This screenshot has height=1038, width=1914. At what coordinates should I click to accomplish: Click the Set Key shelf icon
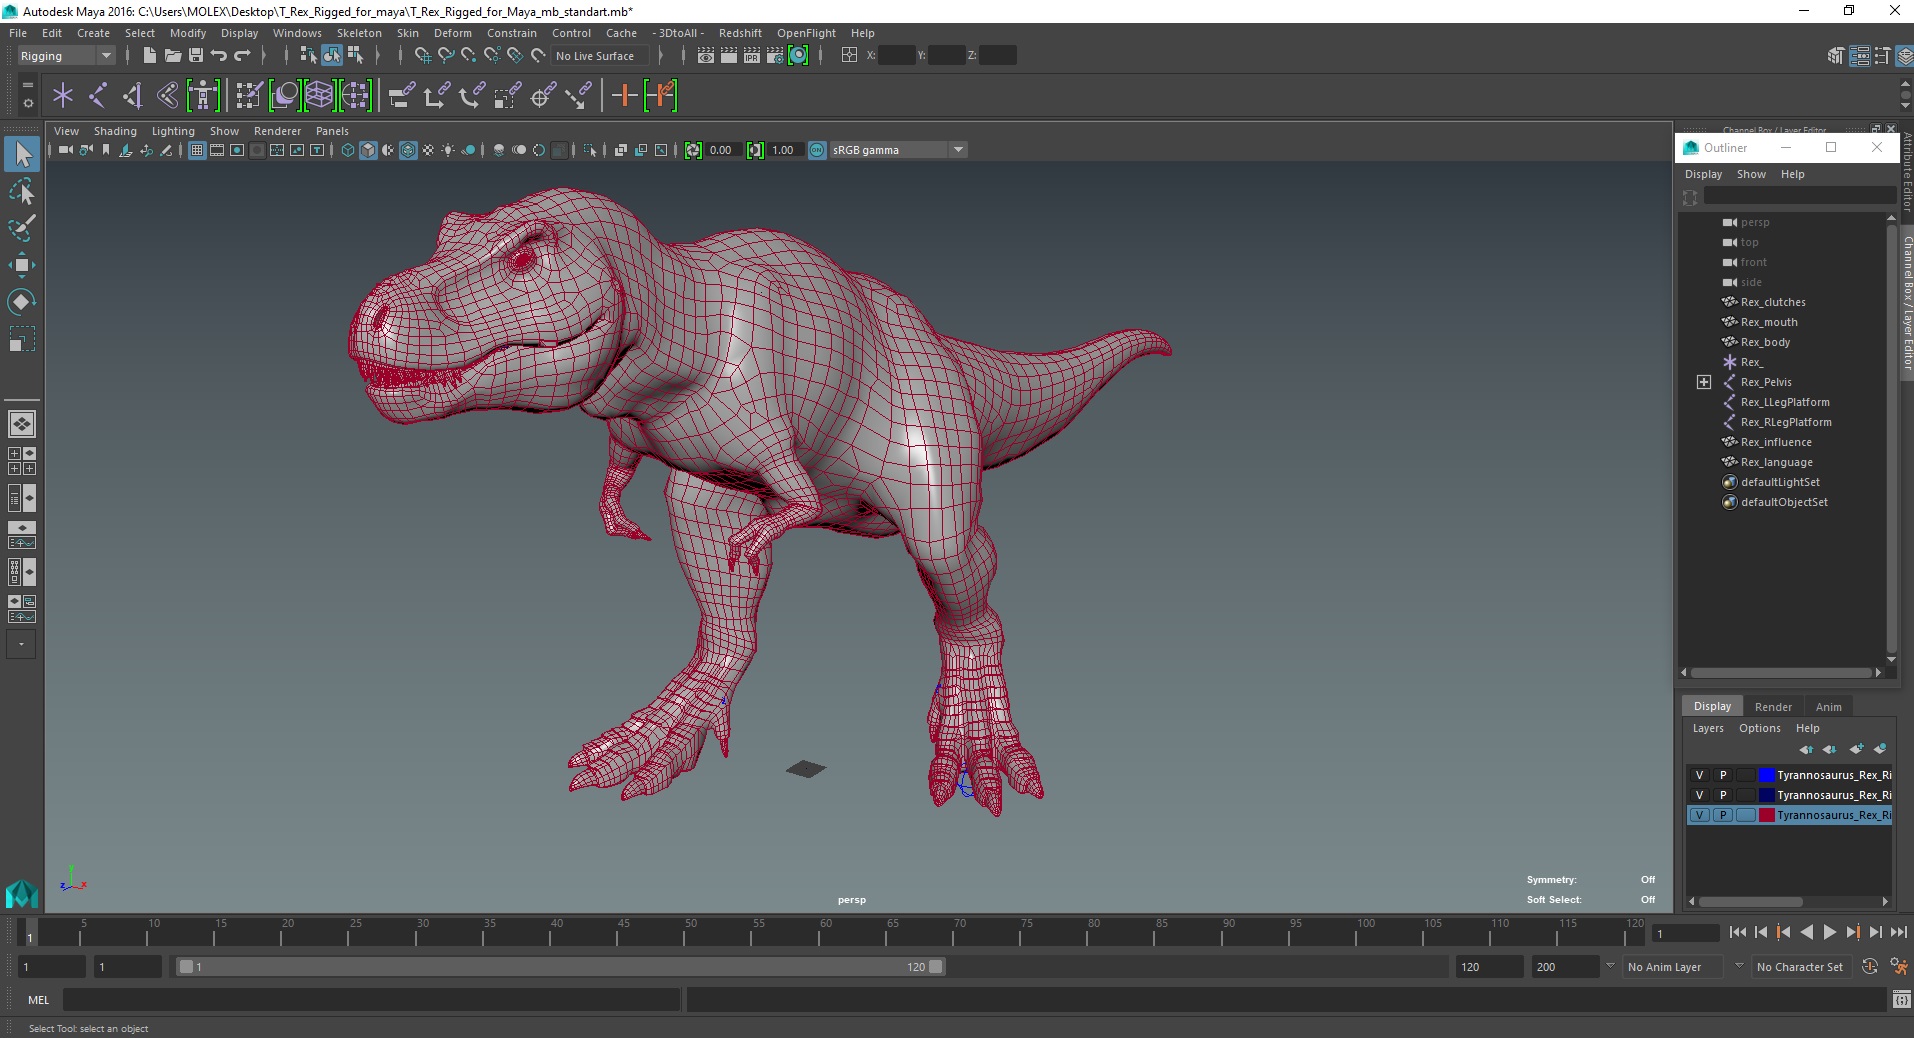point(625,96)
